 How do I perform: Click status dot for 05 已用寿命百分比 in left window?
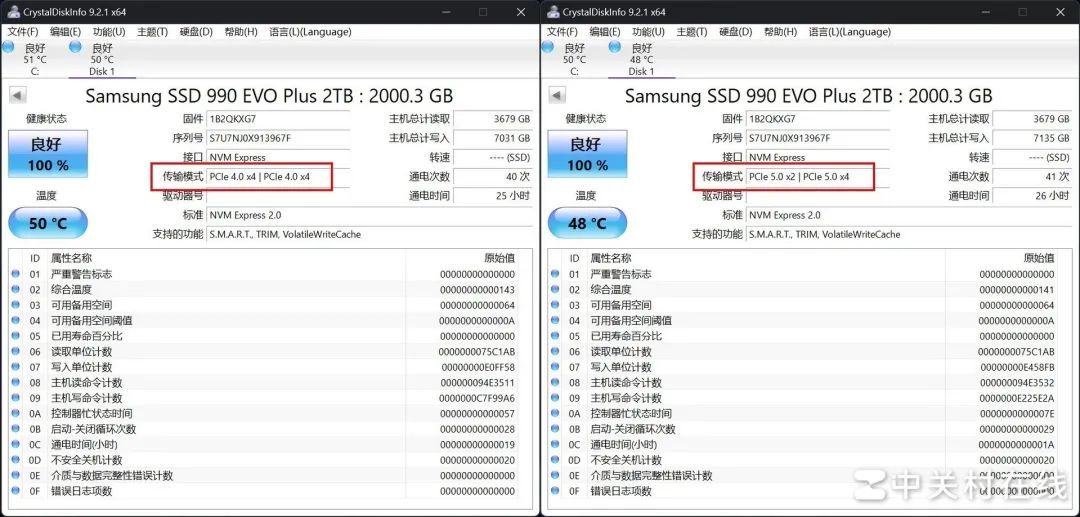(x=16, y=336)
